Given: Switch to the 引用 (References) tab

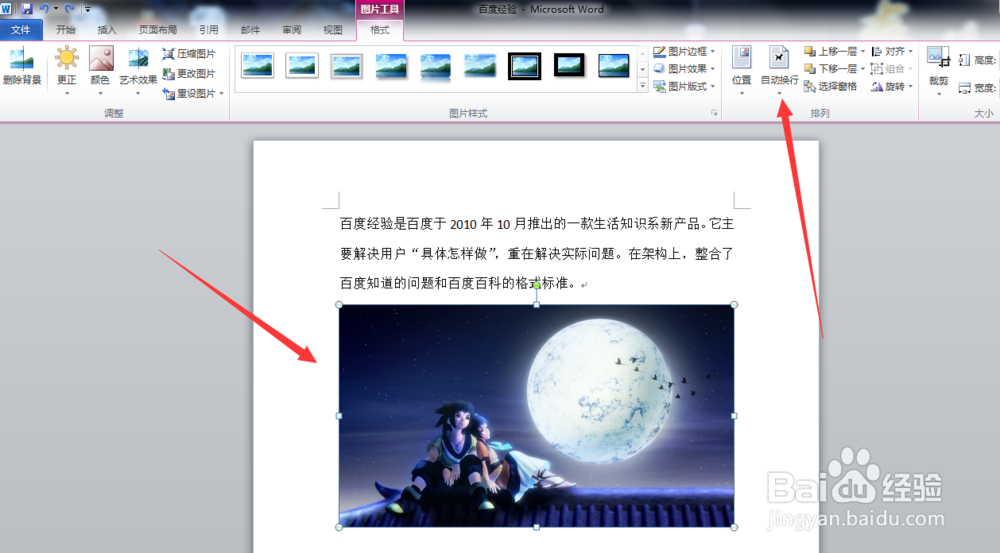Looking at the screenshot, I should click(x=209, y=30).
